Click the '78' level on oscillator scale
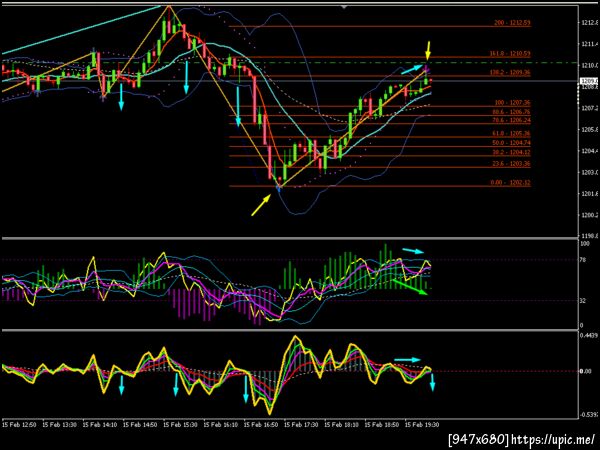Viewport: 600px width, 450px height. 584,260
